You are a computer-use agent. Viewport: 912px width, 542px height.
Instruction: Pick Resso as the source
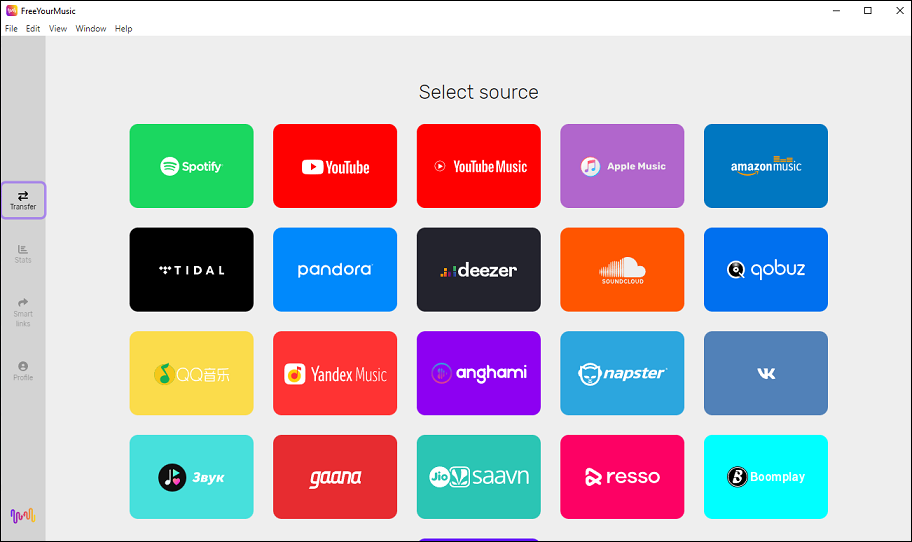coord(622,477)
